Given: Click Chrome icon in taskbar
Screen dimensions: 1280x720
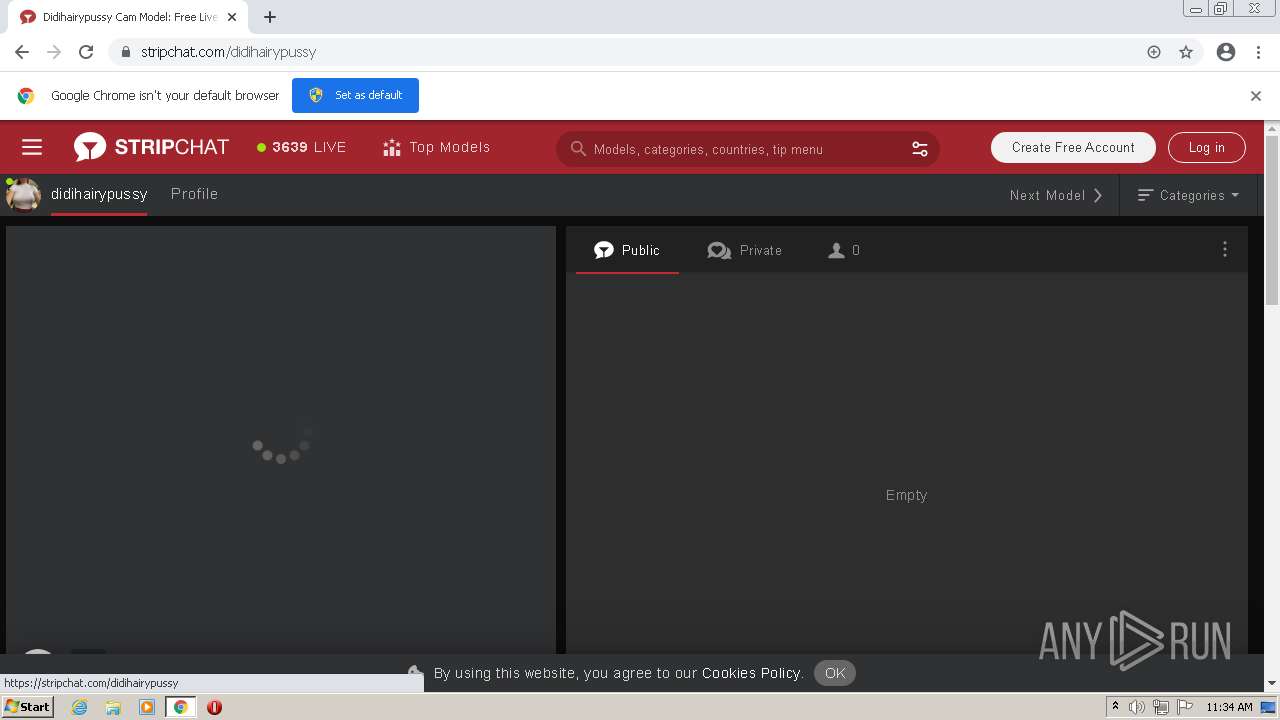Looking at the screenshot, I should click(180, 707).
